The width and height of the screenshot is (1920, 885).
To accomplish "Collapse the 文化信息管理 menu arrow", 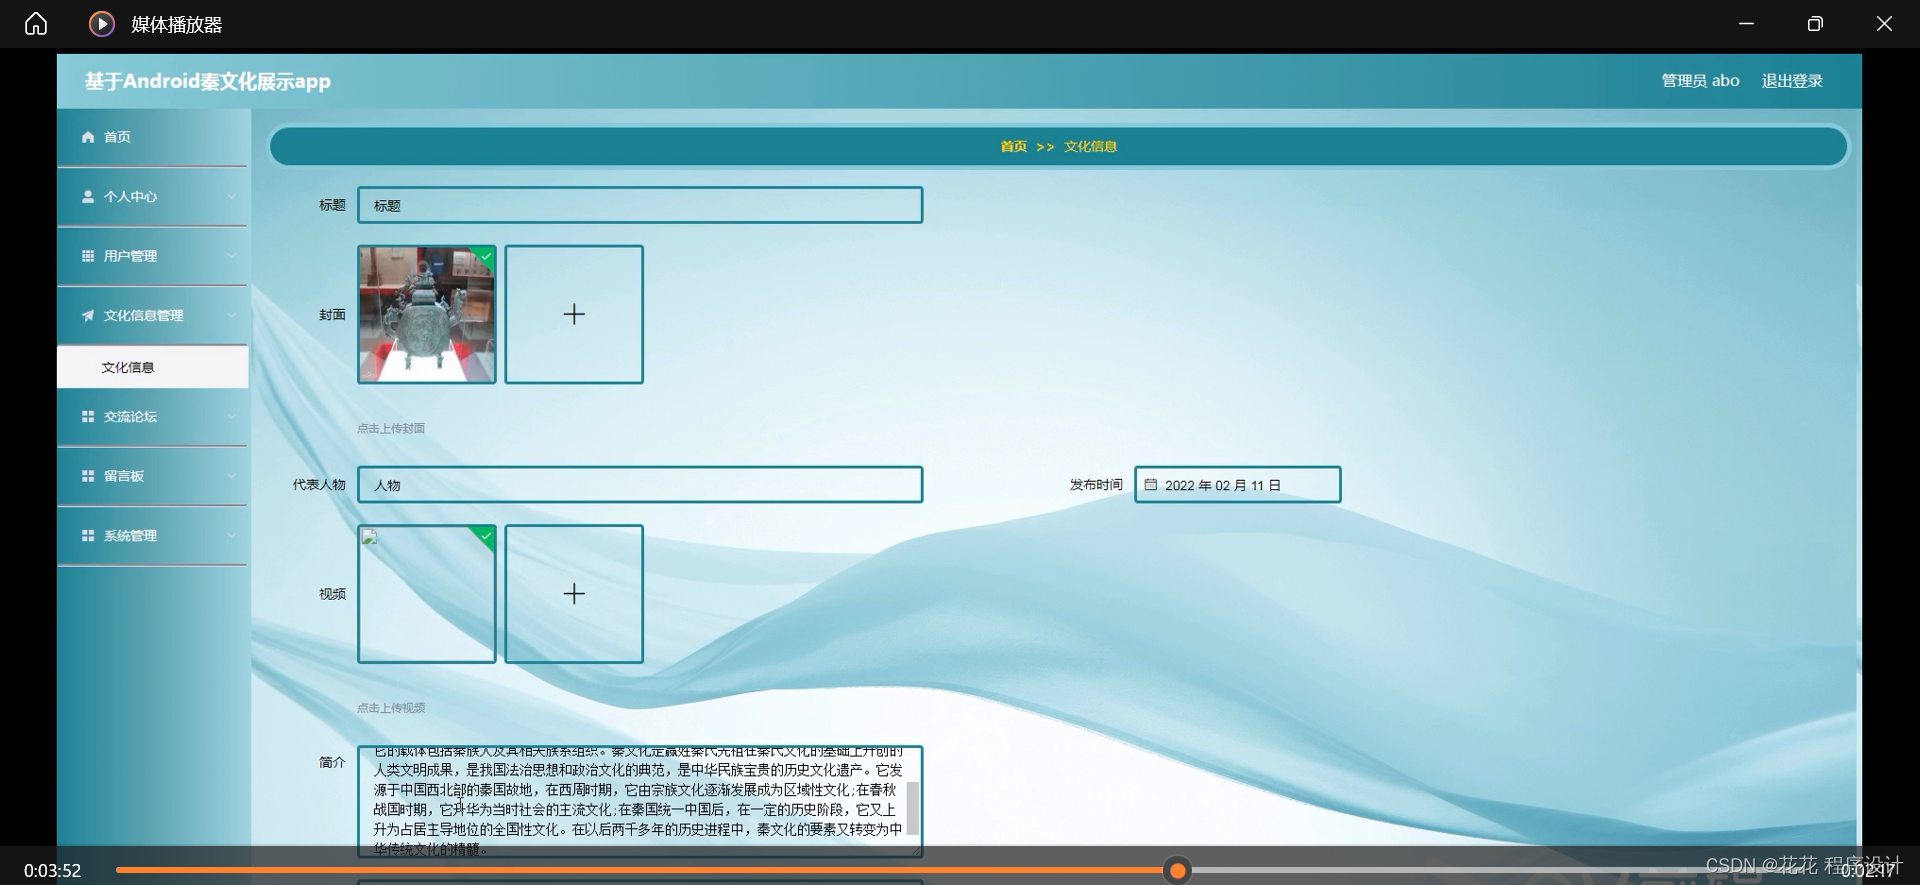I will click(x=231, y=316).
